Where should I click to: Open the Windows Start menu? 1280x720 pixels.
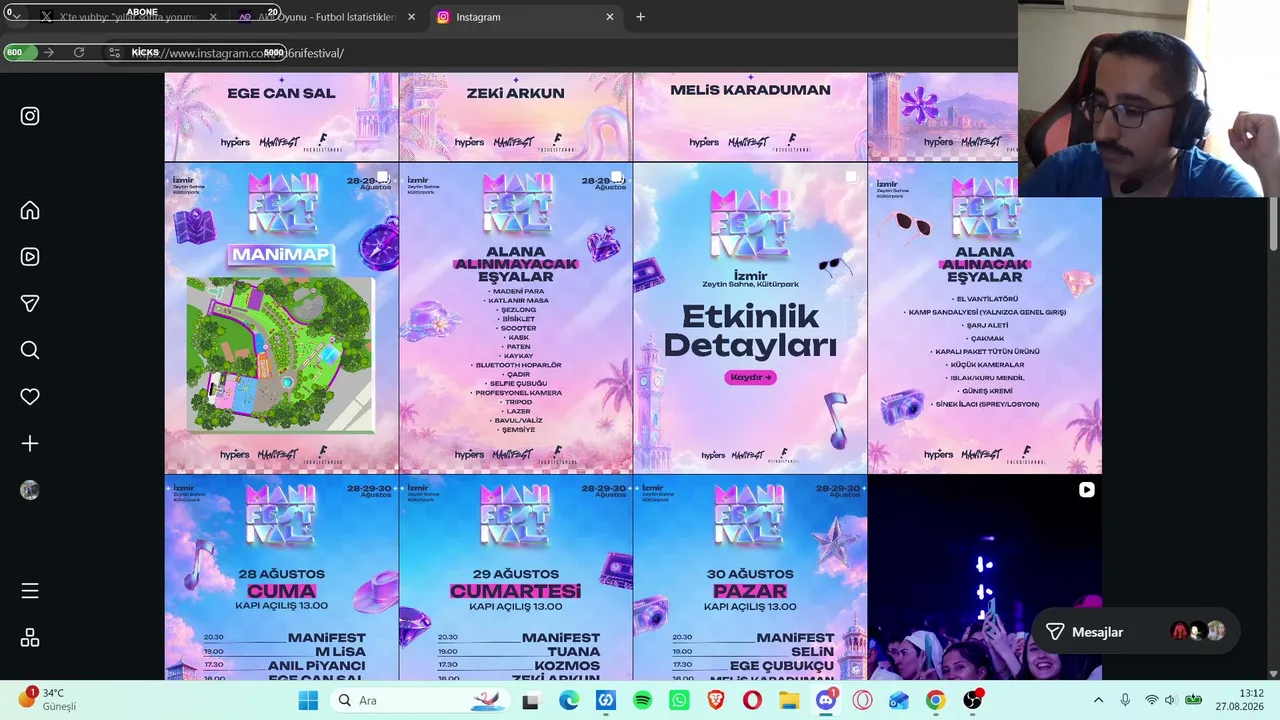click(x=308, y=700)
